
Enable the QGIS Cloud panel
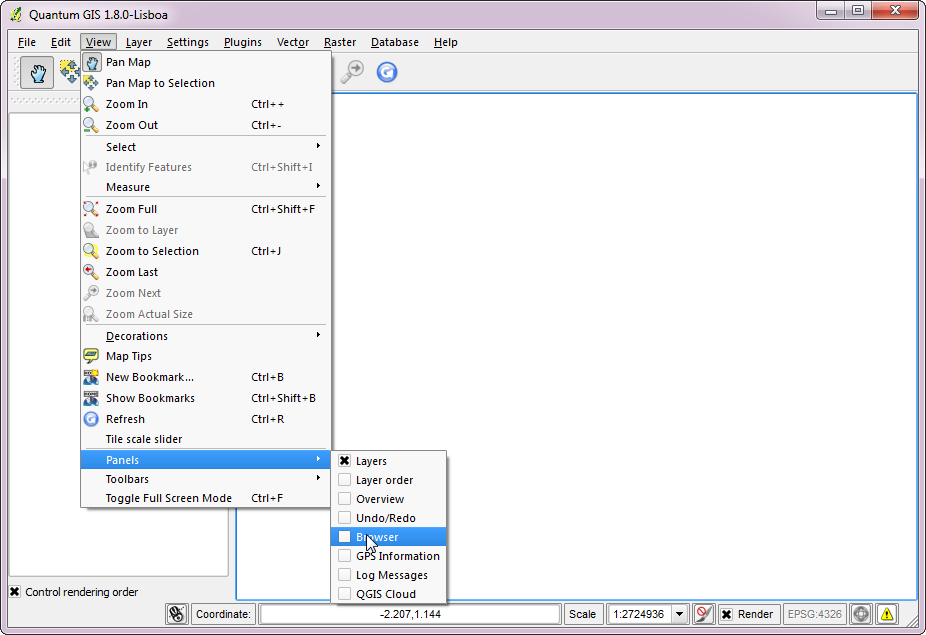(x=344, y=594)
